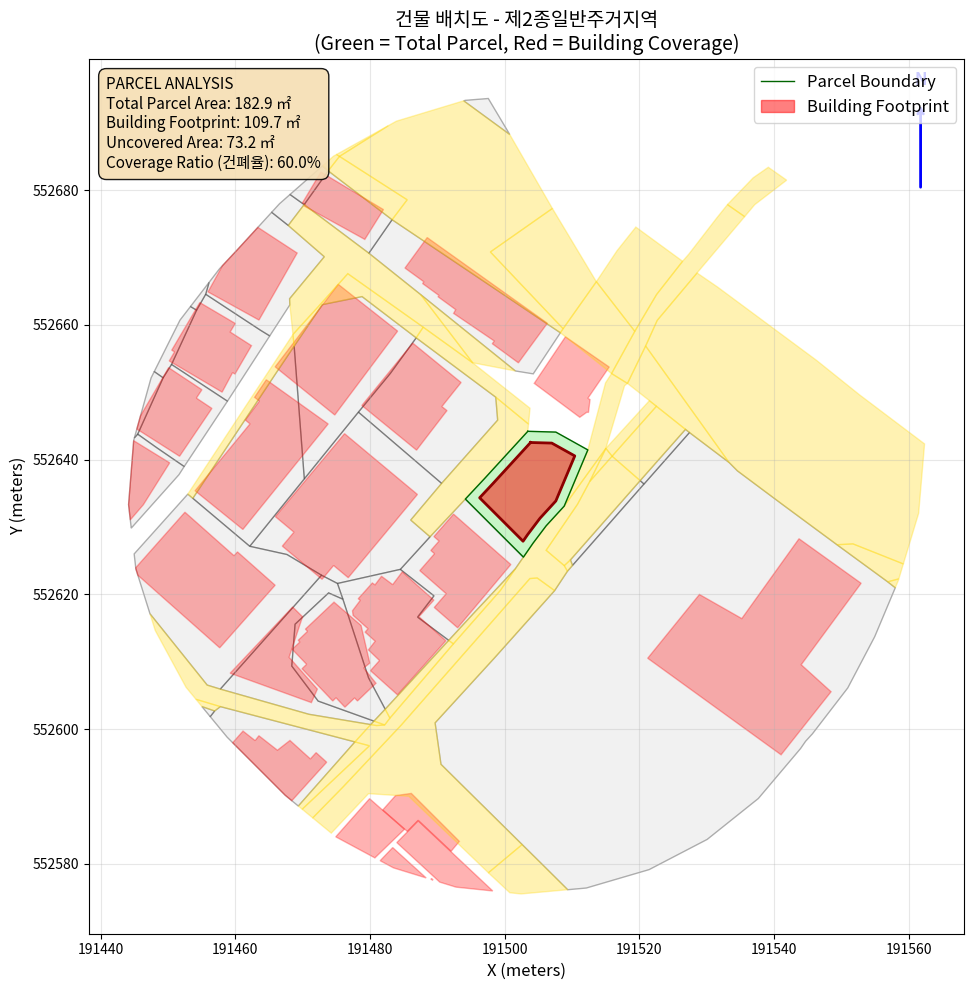Viewport: 974px width, 990px height.
Task: Click the 191500 x-axis tick label
Action: [504, 947]
